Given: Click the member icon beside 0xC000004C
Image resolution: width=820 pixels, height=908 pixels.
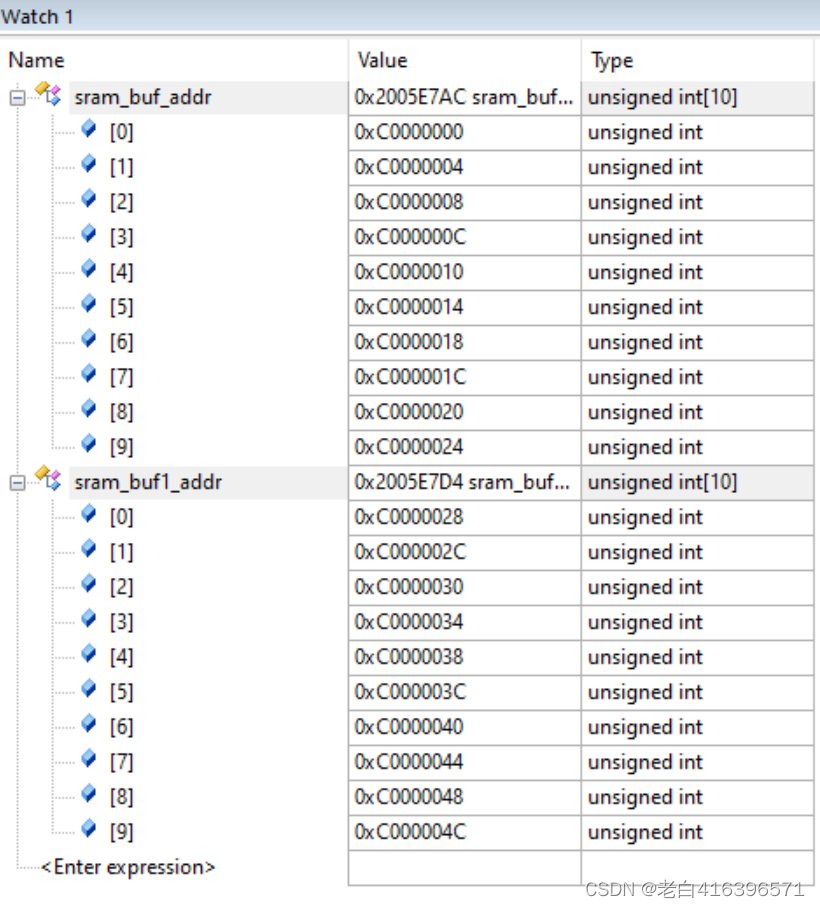Looking at the screenshot, I should tap(89, 829).
